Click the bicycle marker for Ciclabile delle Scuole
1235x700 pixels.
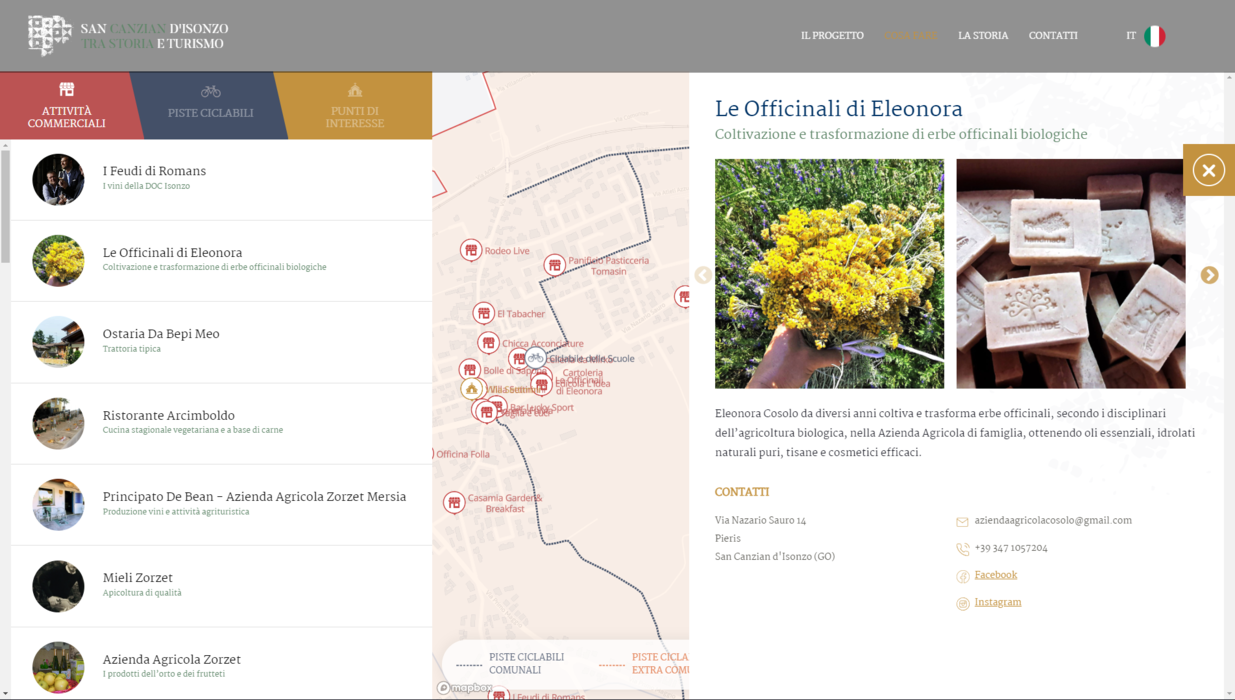(x=536, y=357)
